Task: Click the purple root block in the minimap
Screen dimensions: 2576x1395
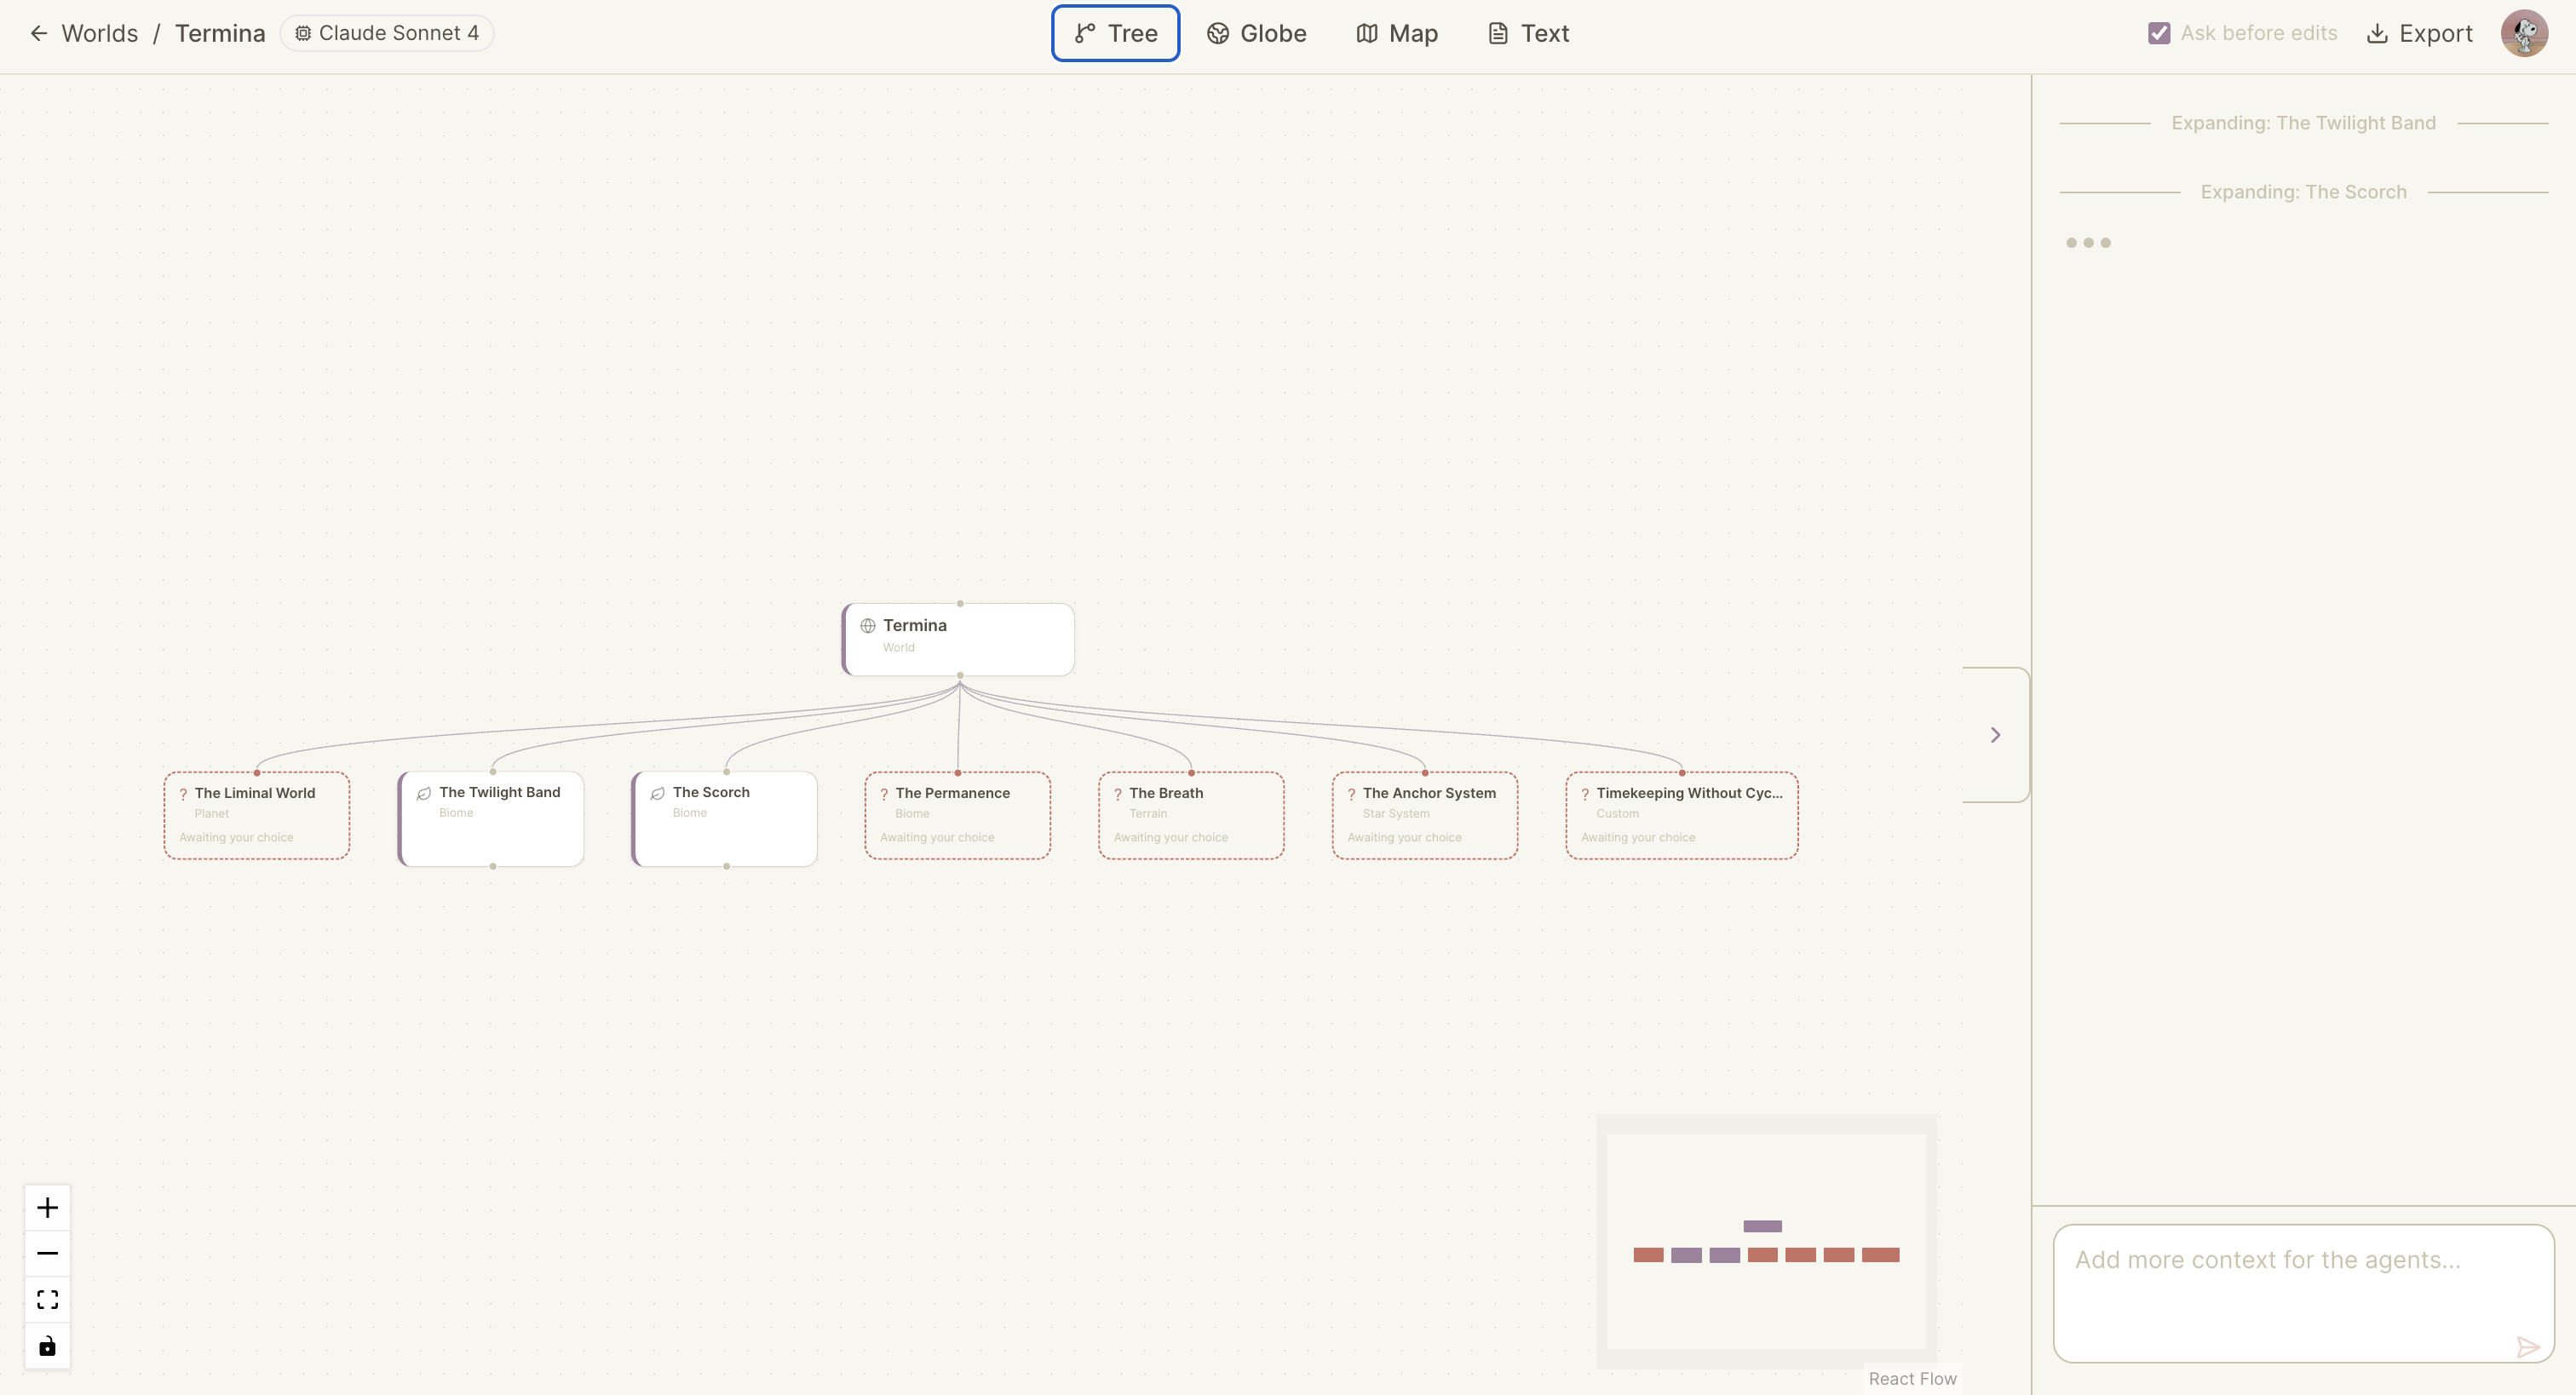Action: (x=1762, y=1226)
